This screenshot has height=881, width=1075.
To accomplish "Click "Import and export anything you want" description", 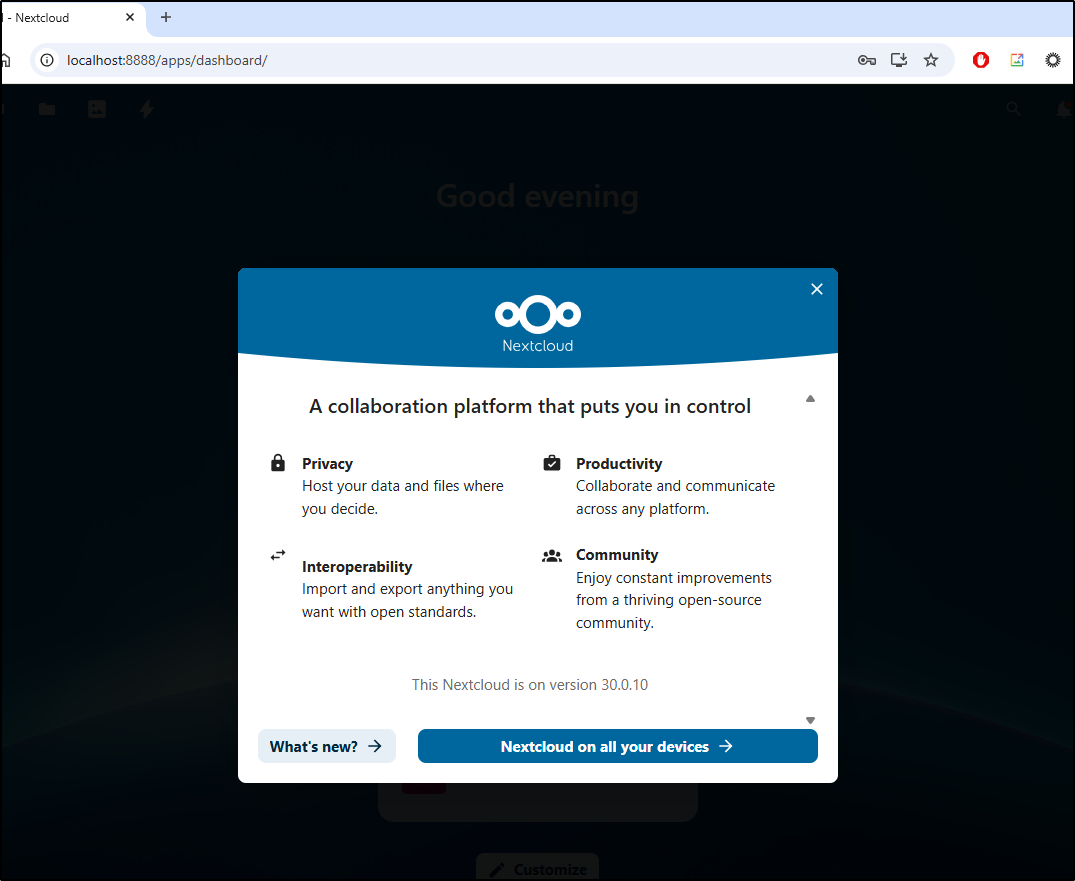I will 407,600.
